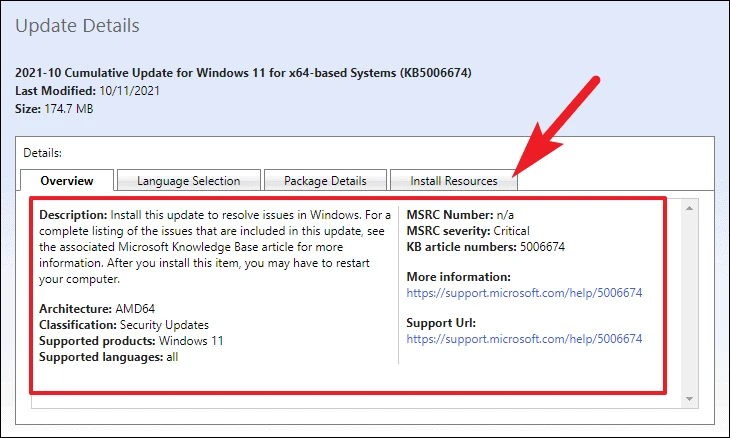Click the Supported products Windows 11 line
730x438 pixels.
pyautogui.click(x=131, y=341)
